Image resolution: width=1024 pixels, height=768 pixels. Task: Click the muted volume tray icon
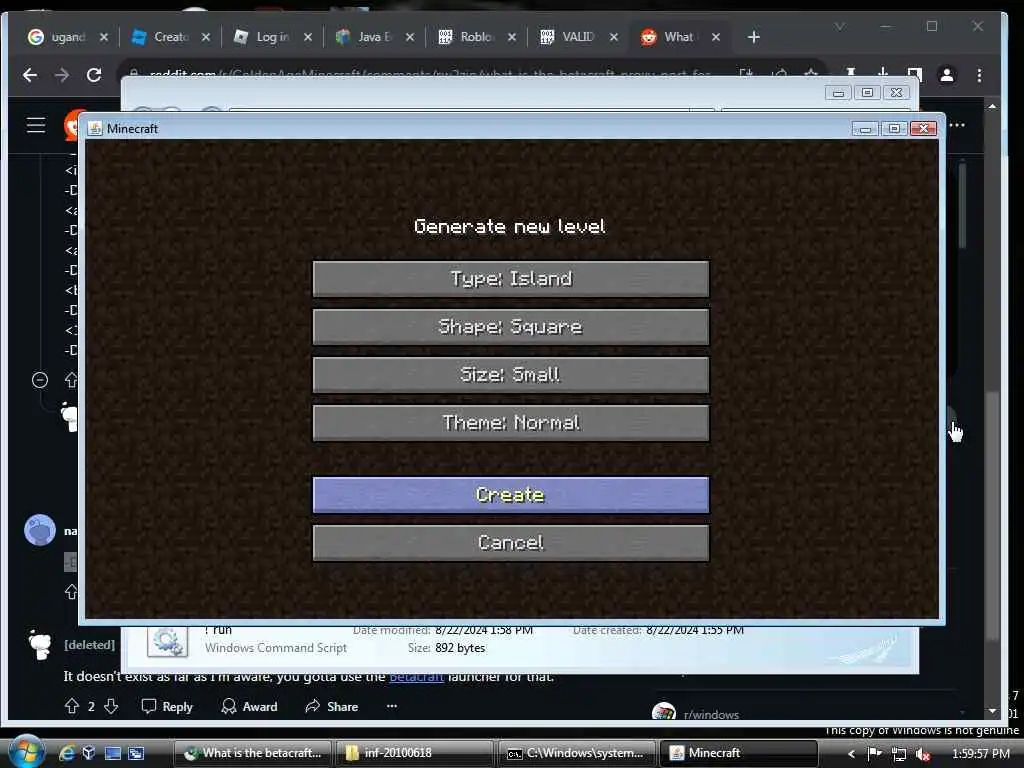(923, 754)
